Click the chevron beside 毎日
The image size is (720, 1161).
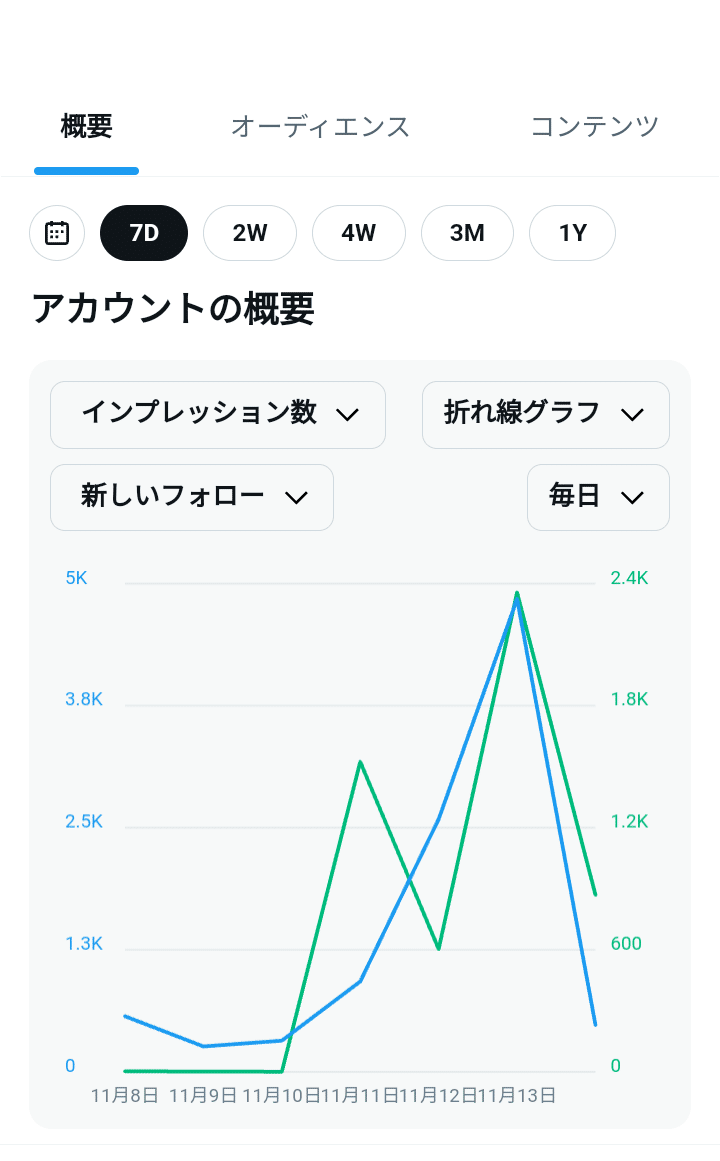point(631,498)
